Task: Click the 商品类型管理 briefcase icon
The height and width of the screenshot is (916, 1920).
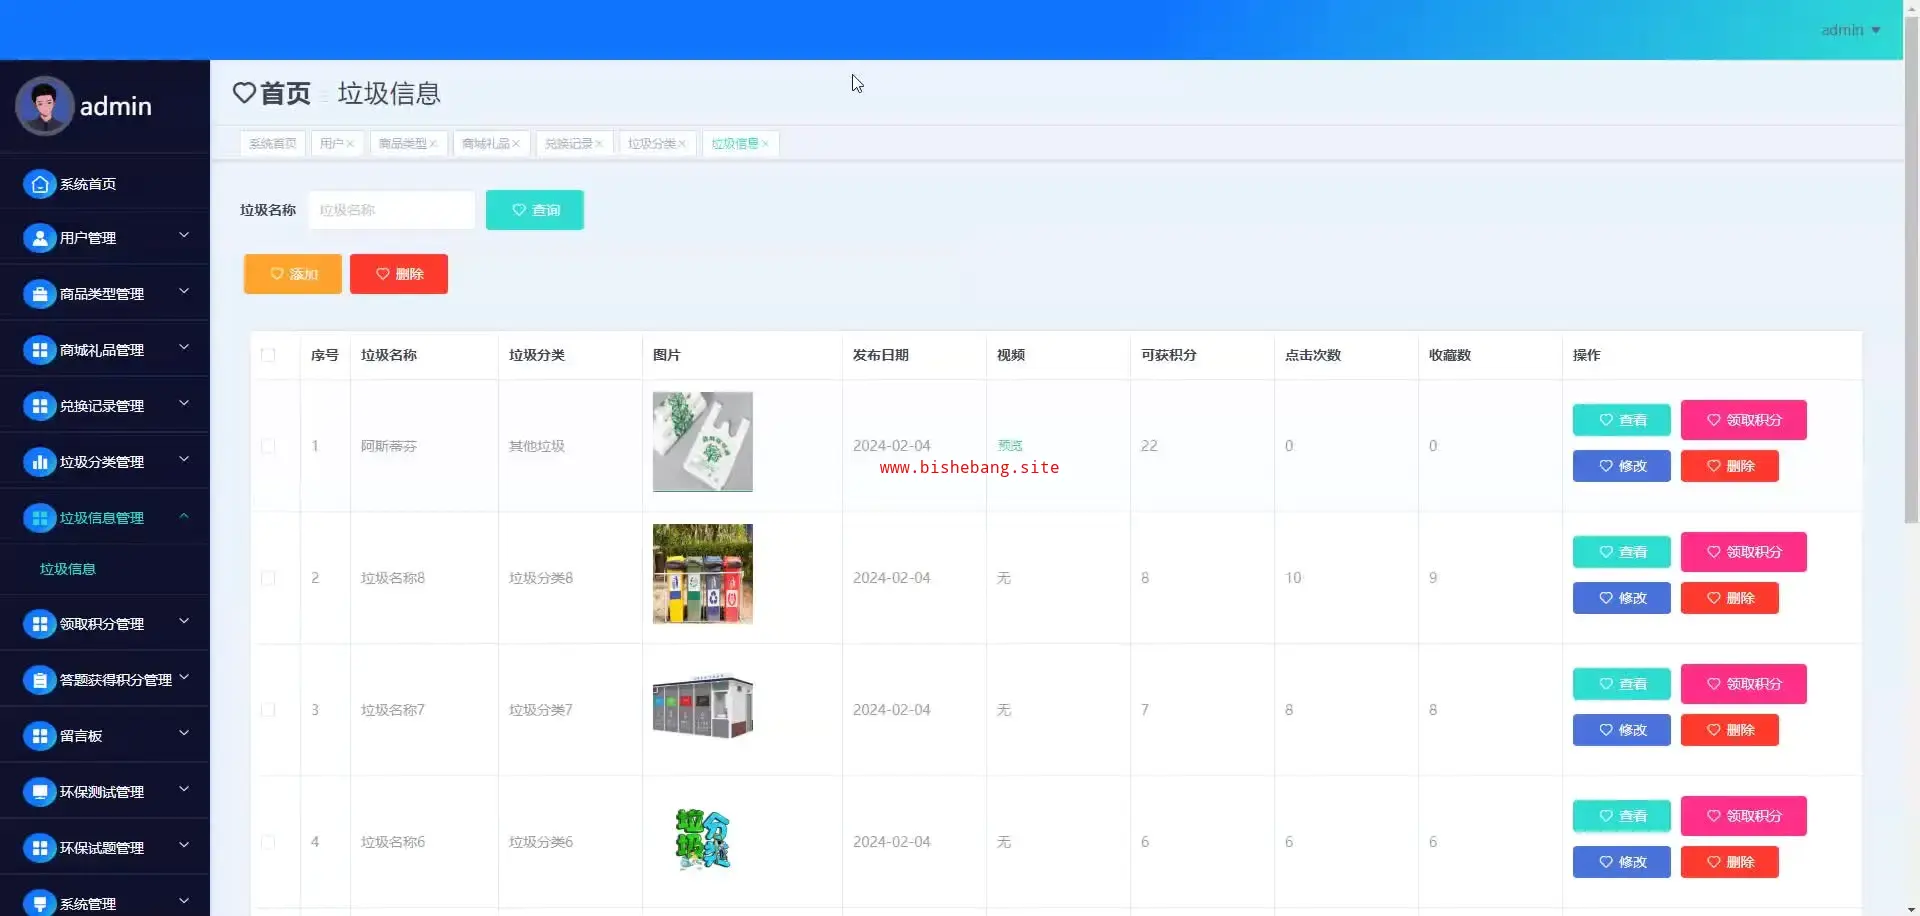Action: click(39, 294)
